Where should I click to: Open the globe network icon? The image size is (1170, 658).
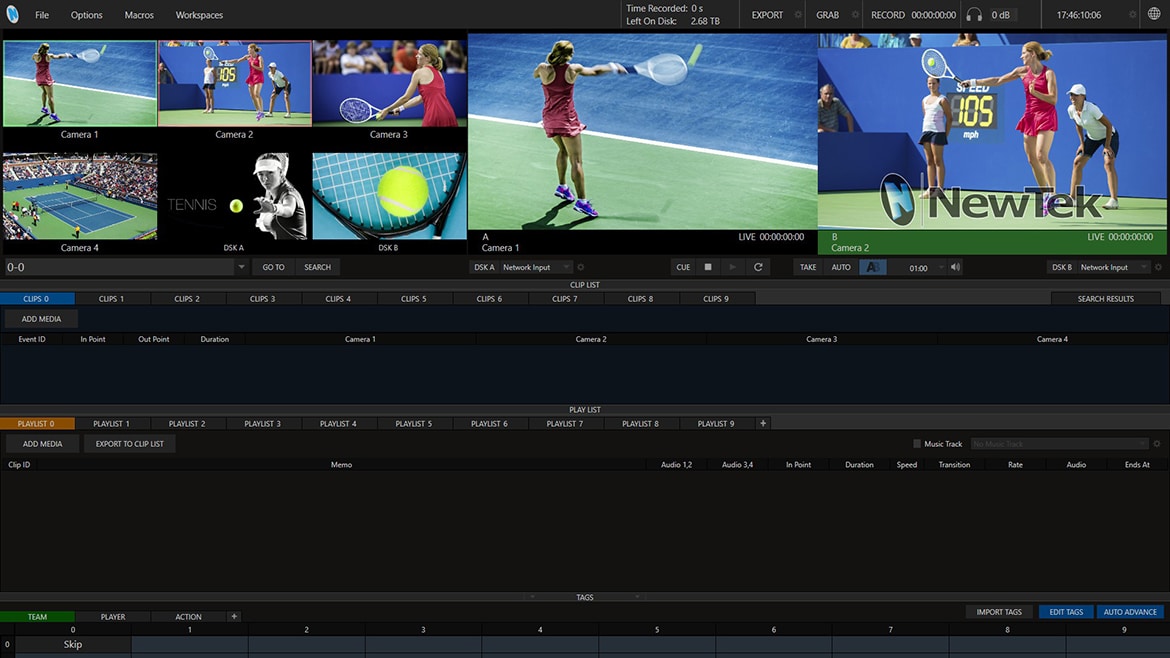[1155, 15]
